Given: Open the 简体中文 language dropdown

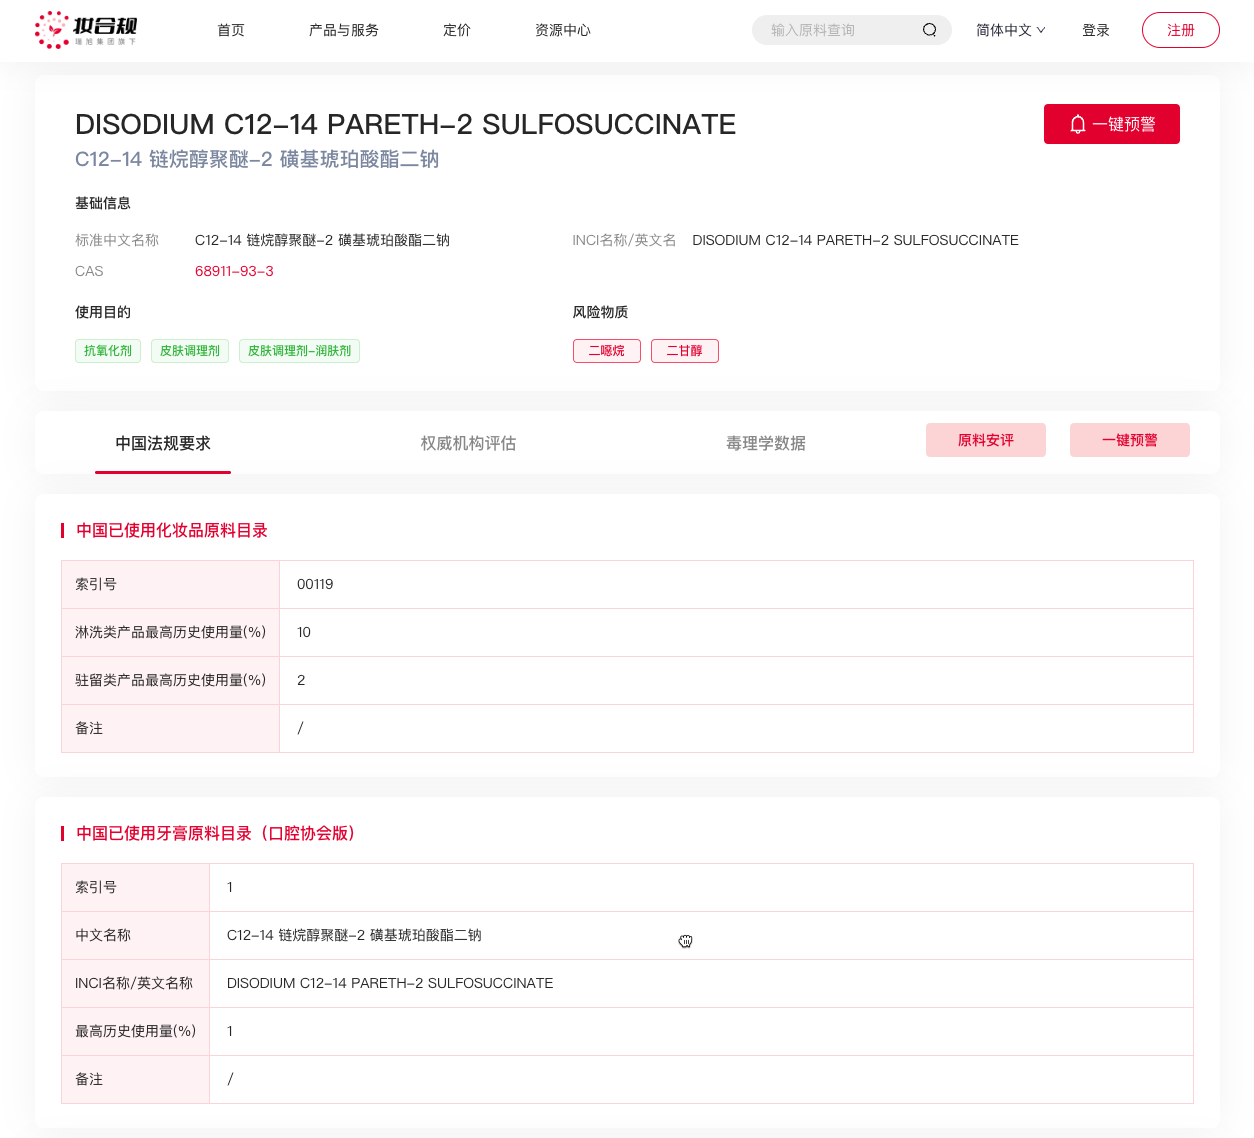Looking at the screenshot, I should (1010, 30).
